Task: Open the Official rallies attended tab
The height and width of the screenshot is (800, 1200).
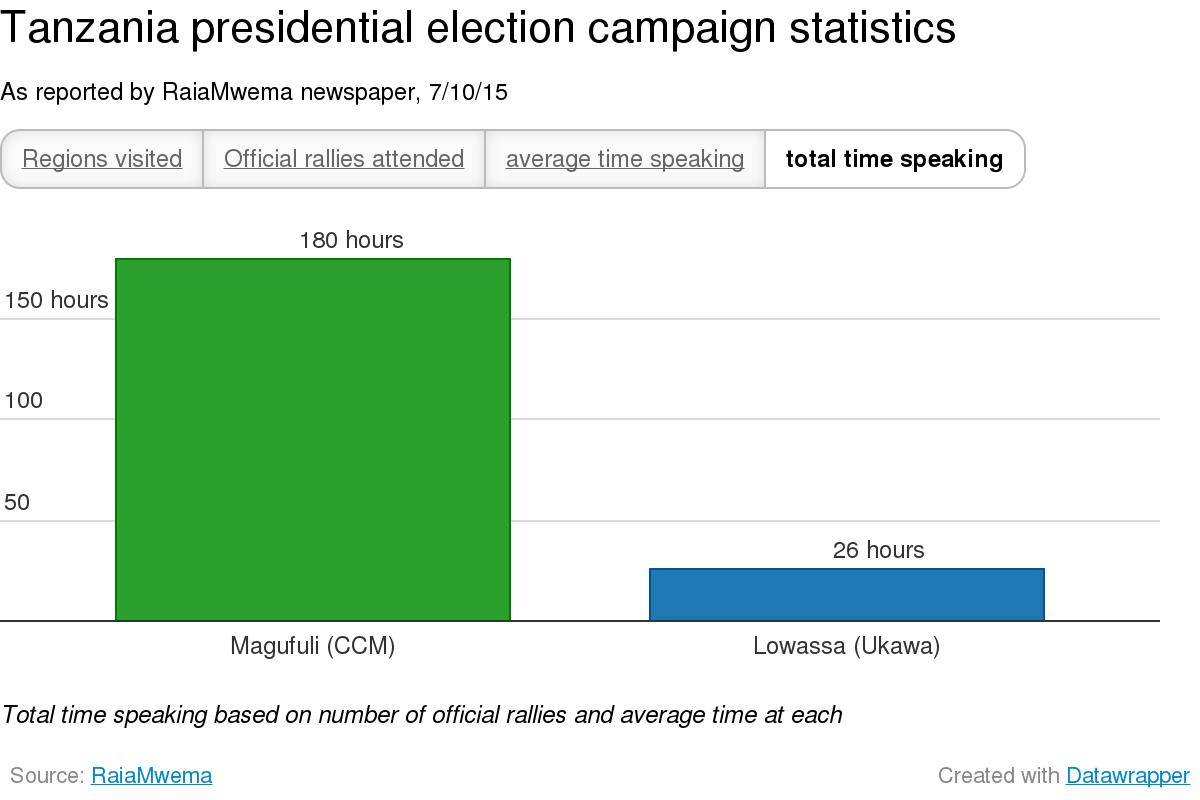Action: [x=344, y=159]
